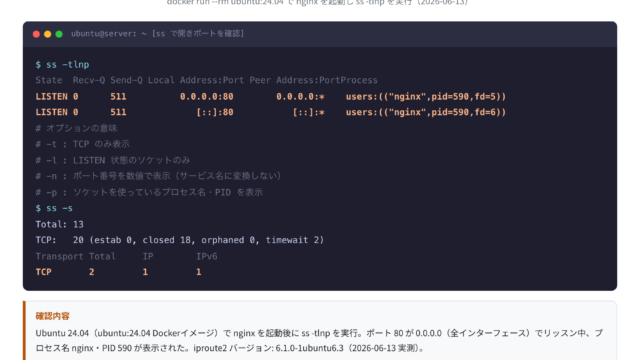Click the Transport Total IP IPv6 header
Image resolution: width=640 pixels, height=360 pixels.
pyautogui.click(x=126, y=256)
